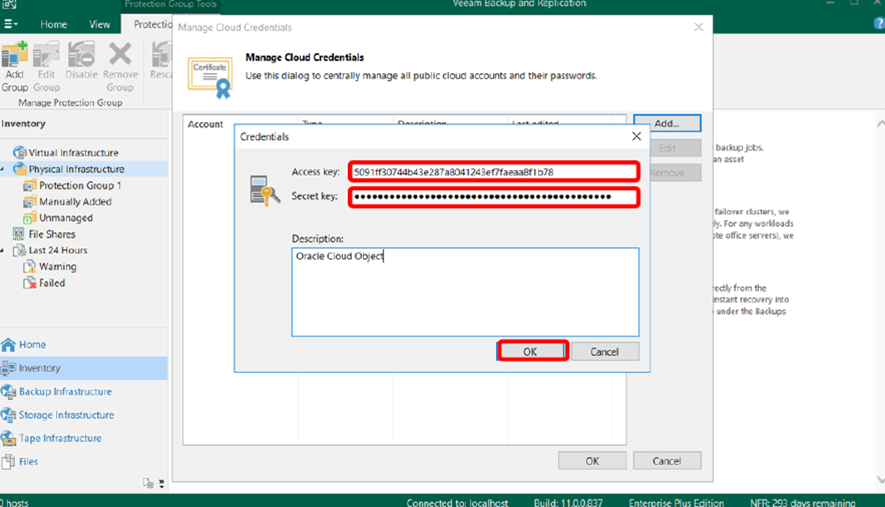Viewport: 885px width, 507px height.
Task: Click the Disable ribbon icon
Action: click(x=81, y=60)
